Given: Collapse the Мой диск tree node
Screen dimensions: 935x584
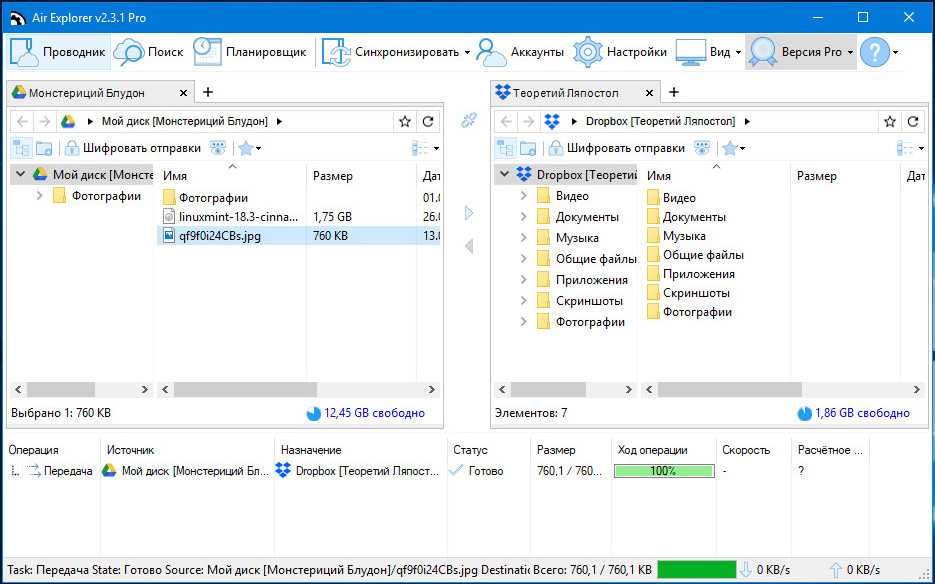Looking at the screenshot, I should pyautogui.click(x=20, y=174).
